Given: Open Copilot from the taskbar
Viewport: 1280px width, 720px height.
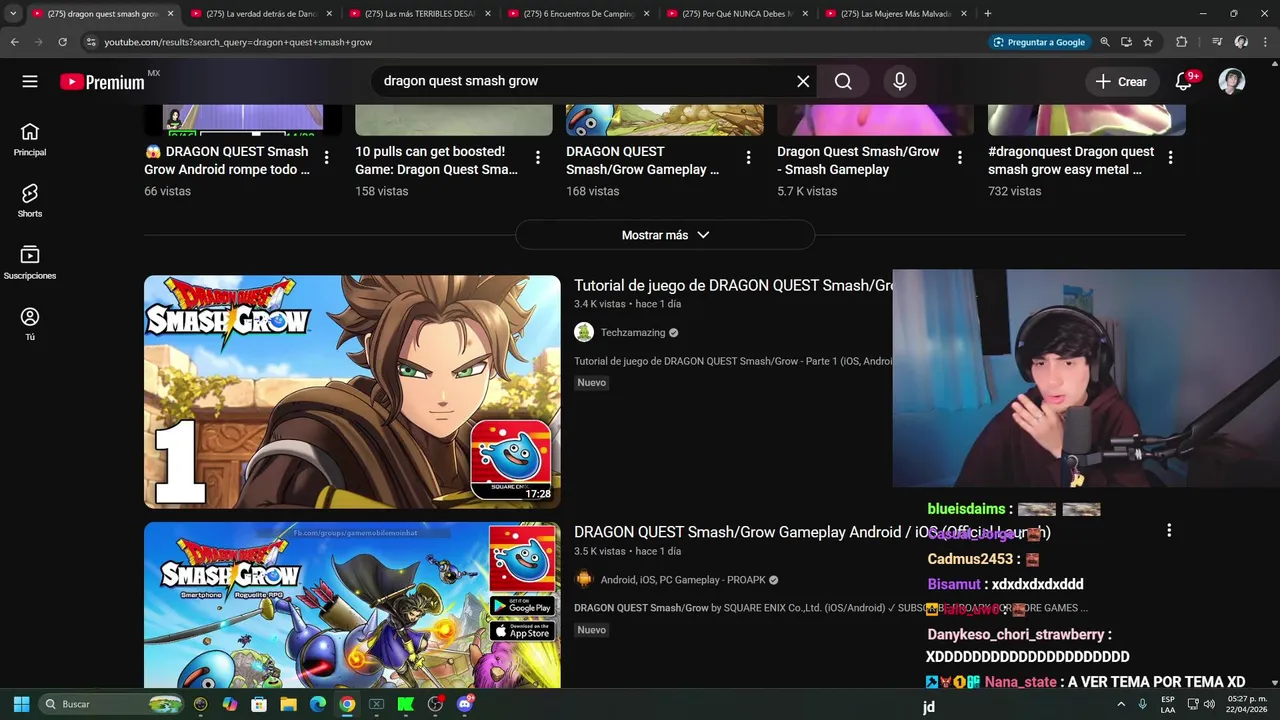Looking at the screenshot, I should 230,704.
